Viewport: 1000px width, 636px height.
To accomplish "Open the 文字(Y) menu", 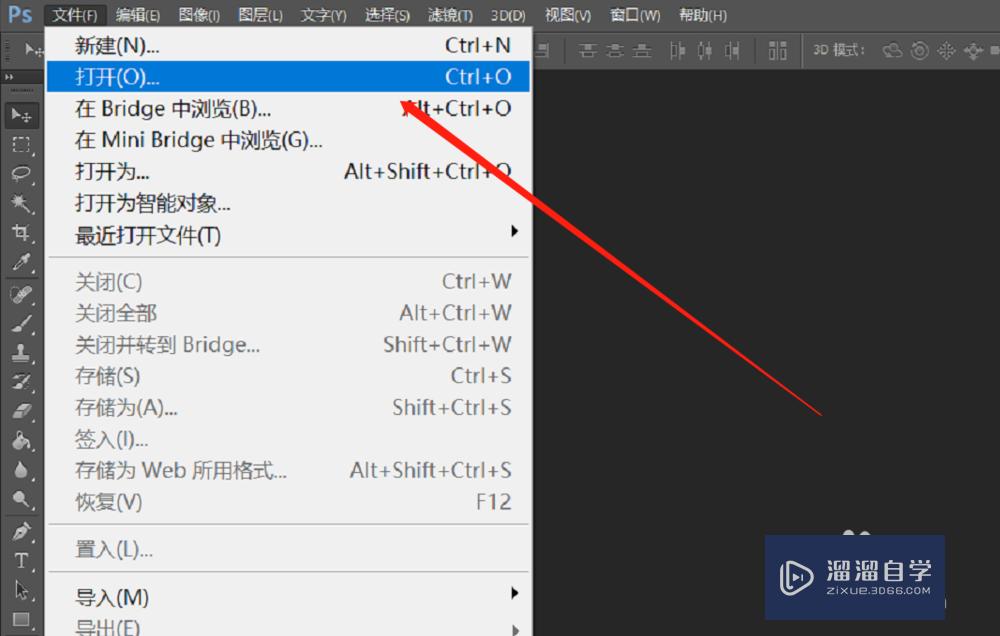I will click(323, 15).
